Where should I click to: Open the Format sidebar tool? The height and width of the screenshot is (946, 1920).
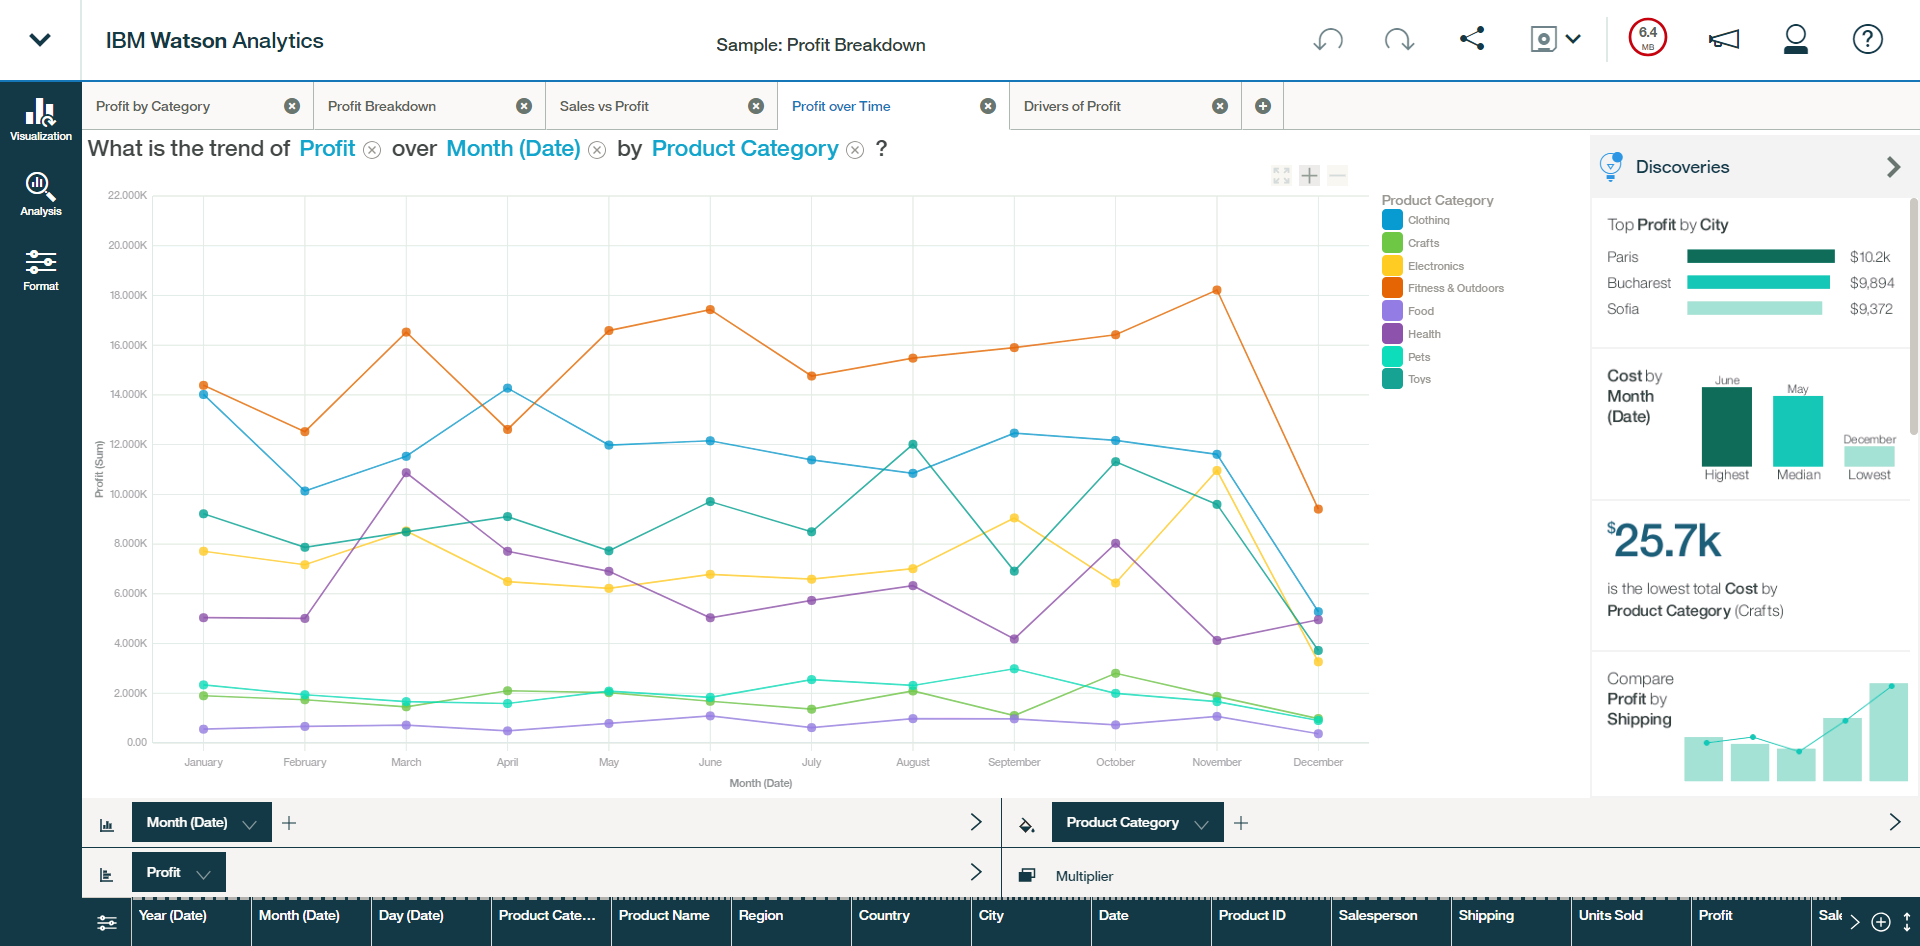[41, 270]
